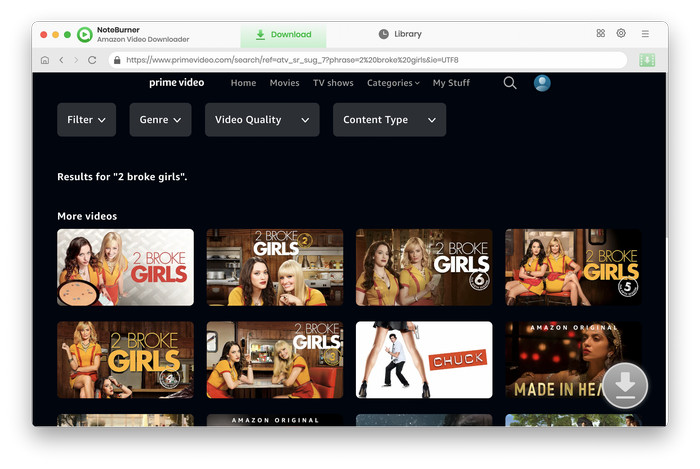Image resolution: width=700 pixels, height=469 pixels.
Task: Click the window's vertical scrollbar
Action: tap(667, 156)
